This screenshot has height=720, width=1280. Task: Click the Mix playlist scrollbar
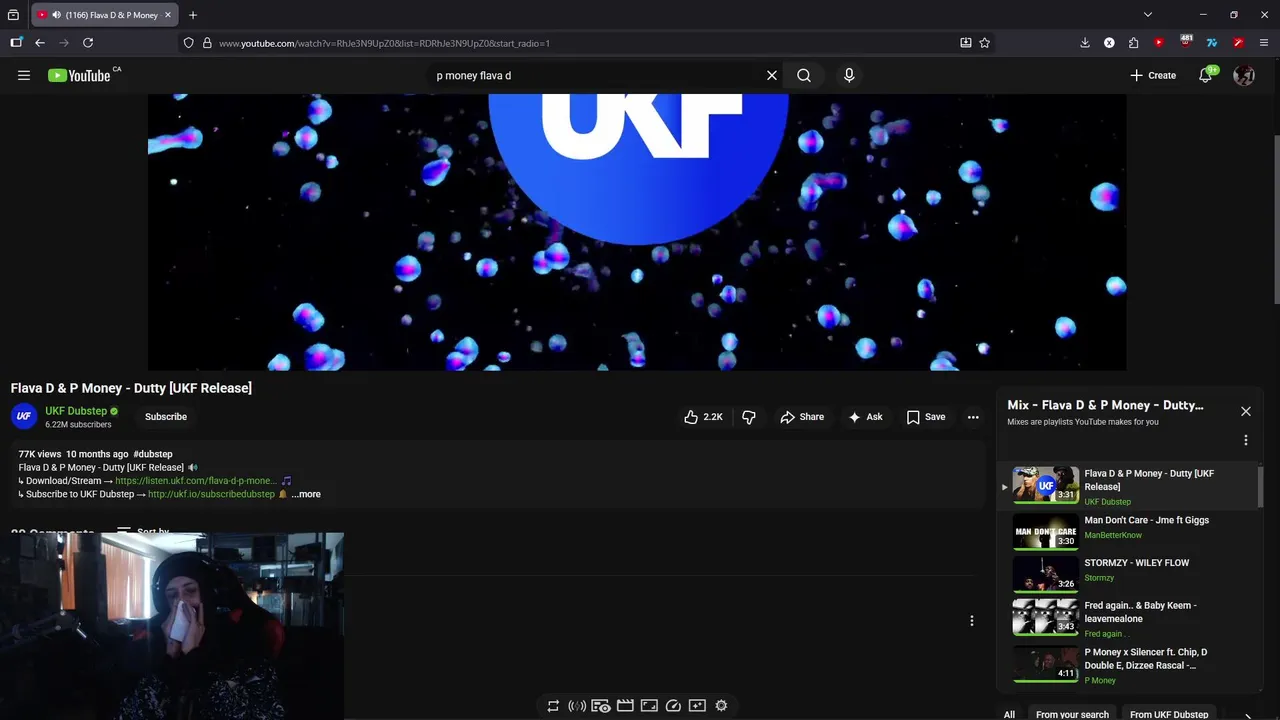tap(1260, 487)
